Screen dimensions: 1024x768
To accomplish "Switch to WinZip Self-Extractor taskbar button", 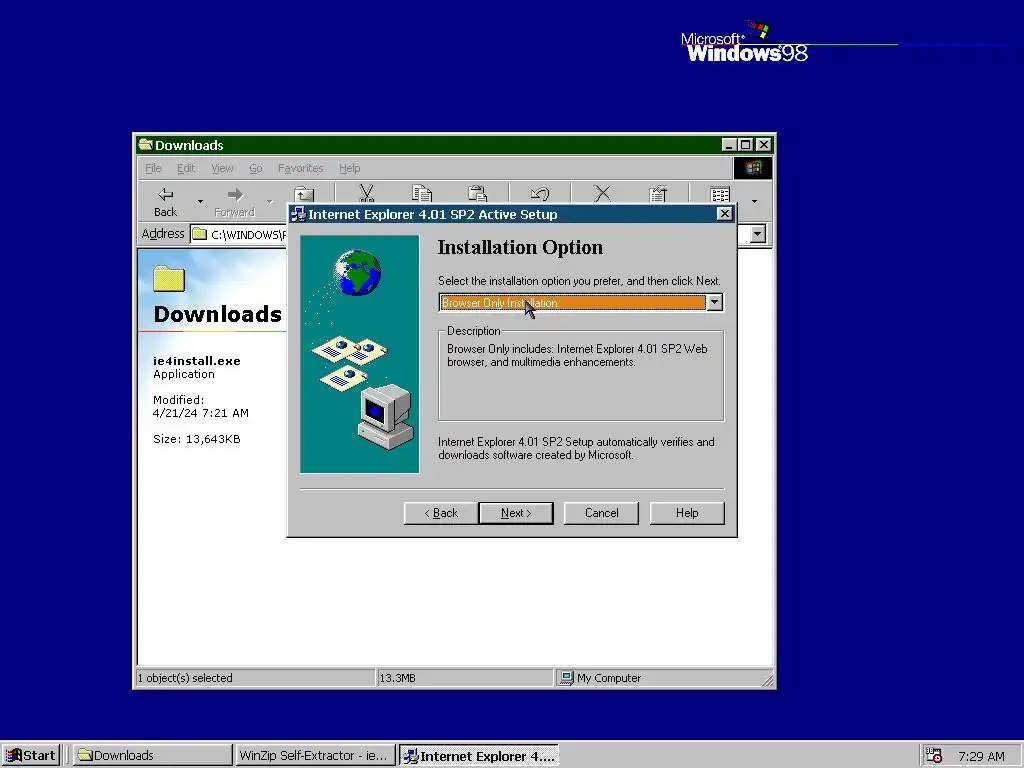I will coord(315,755).
